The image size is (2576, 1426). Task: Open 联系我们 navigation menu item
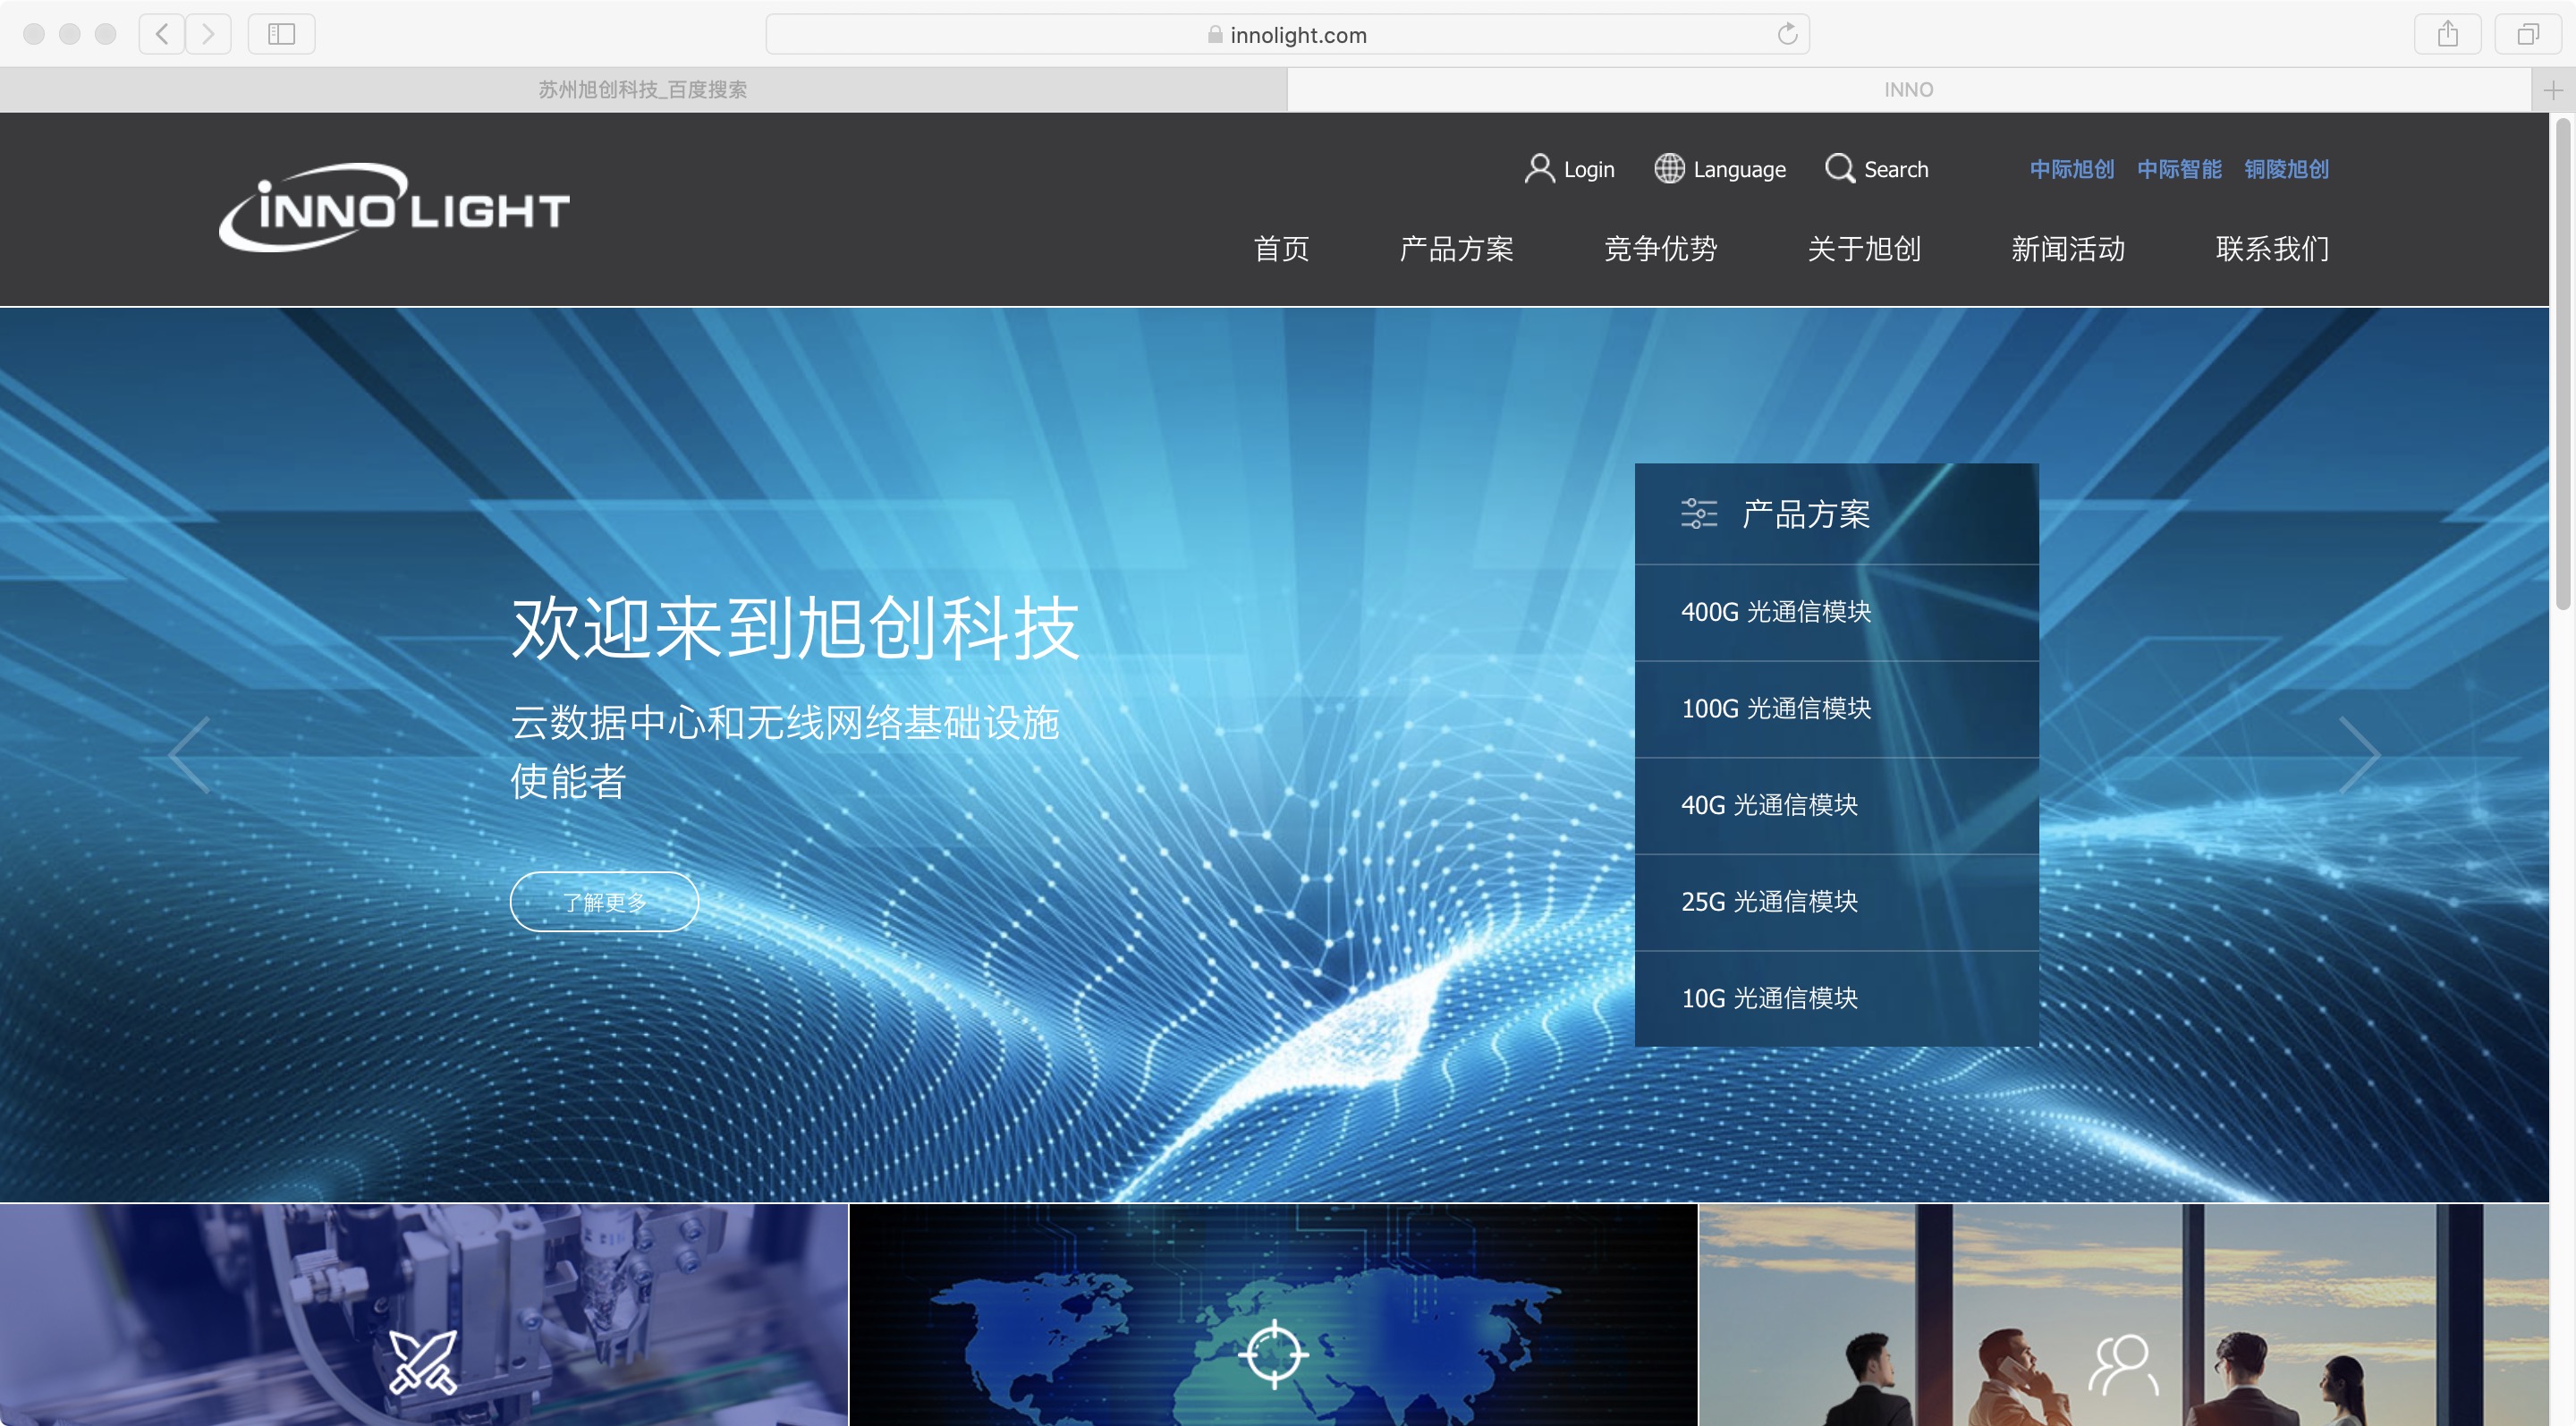(x=2272, y=249)
